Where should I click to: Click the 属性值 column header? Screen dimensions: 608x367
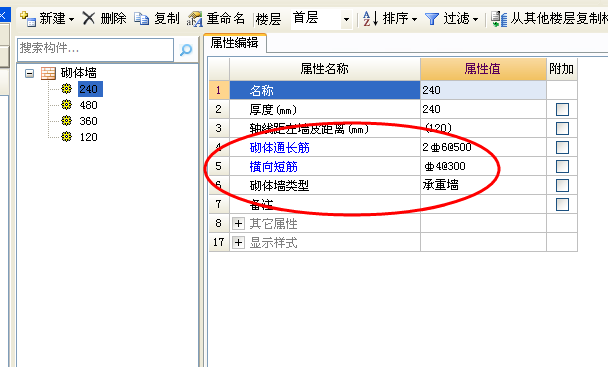483,69
